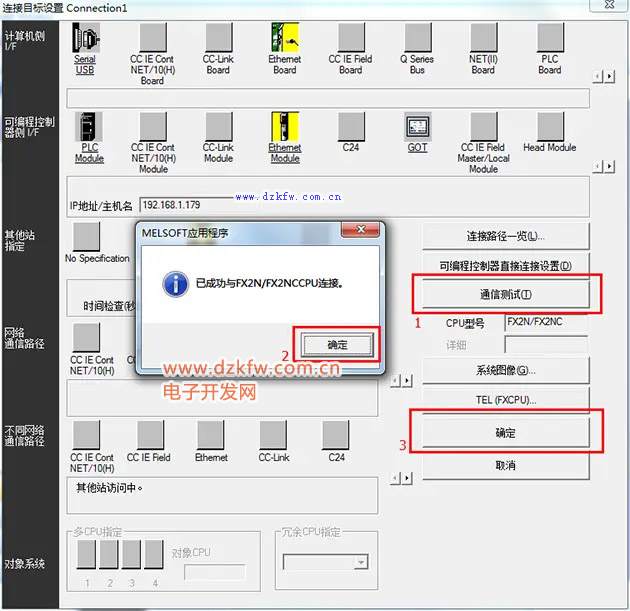Click the GOT interface icon
This screenshot has height=611, width=630.
click(417, 126)
